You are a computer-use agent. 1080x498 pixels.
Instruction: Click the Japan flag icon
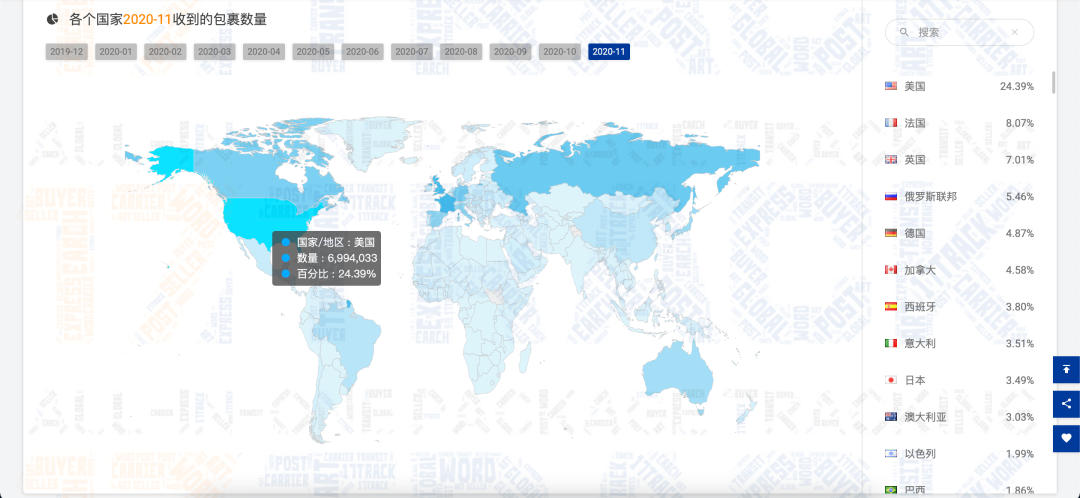(x=891, y=380)
